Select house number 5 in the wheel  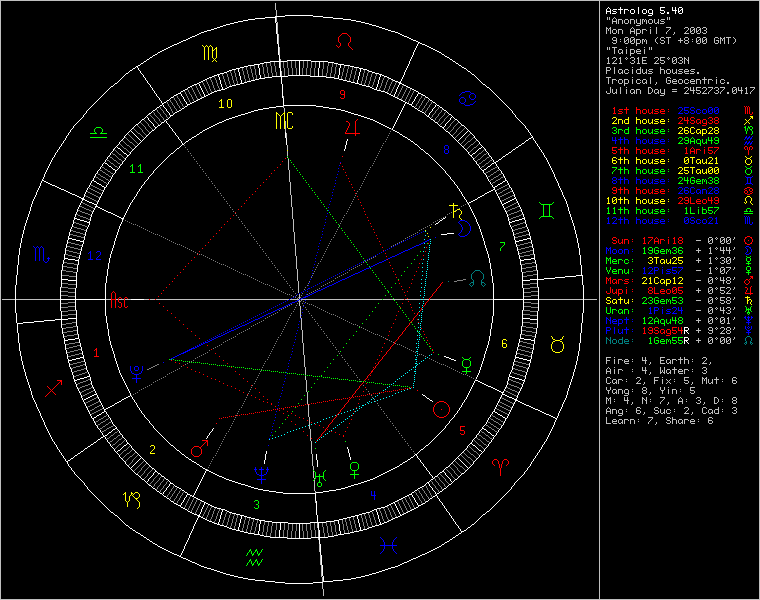(x=462, y=430)
